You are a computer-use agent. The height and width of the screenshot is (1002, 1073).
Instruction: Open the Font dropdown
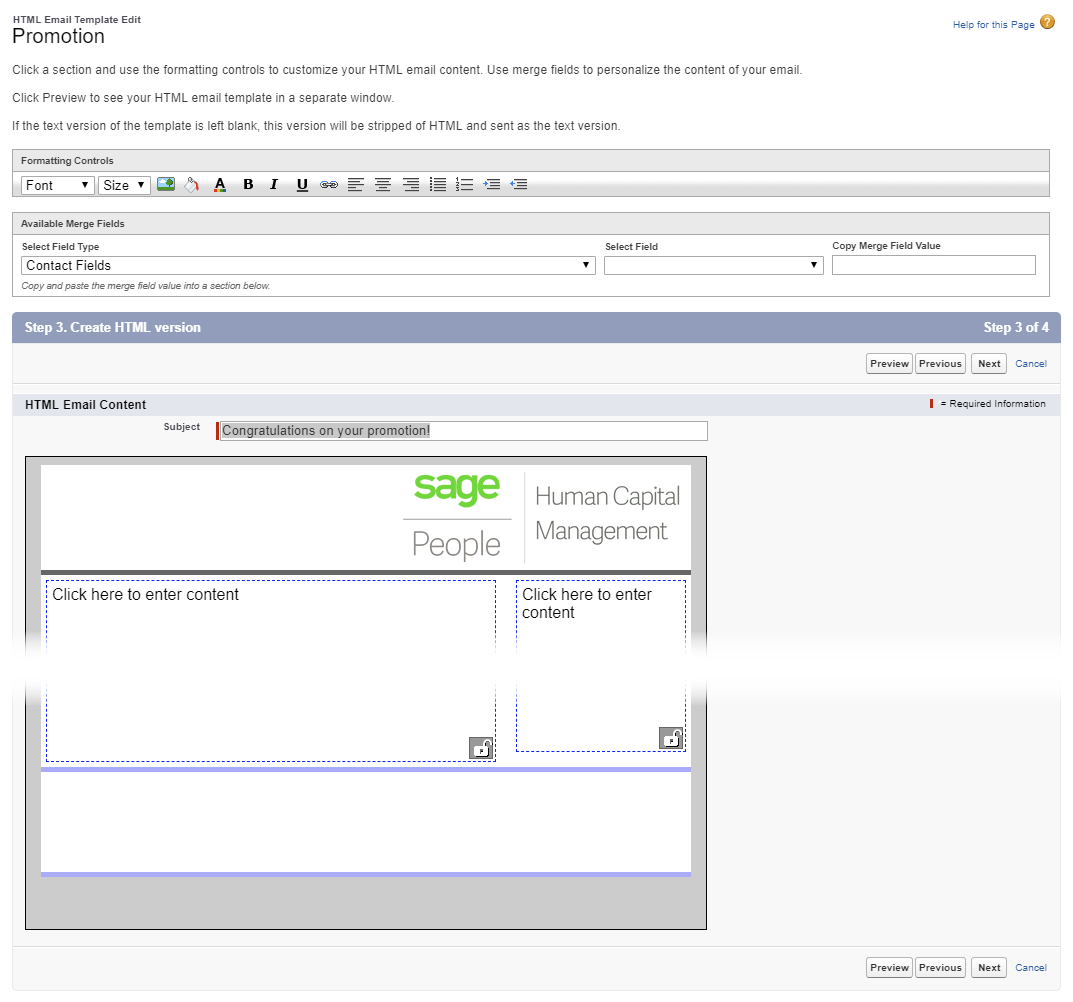click(58, 185)
